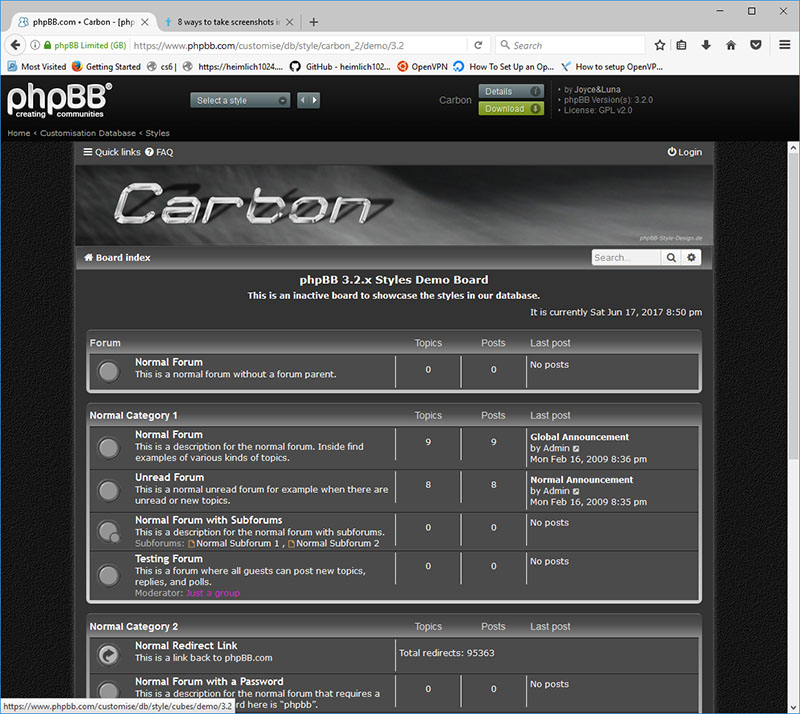Open How to setup OpenVP... bookmark
This screenshot has height=714, width=800.
(612, 66)
